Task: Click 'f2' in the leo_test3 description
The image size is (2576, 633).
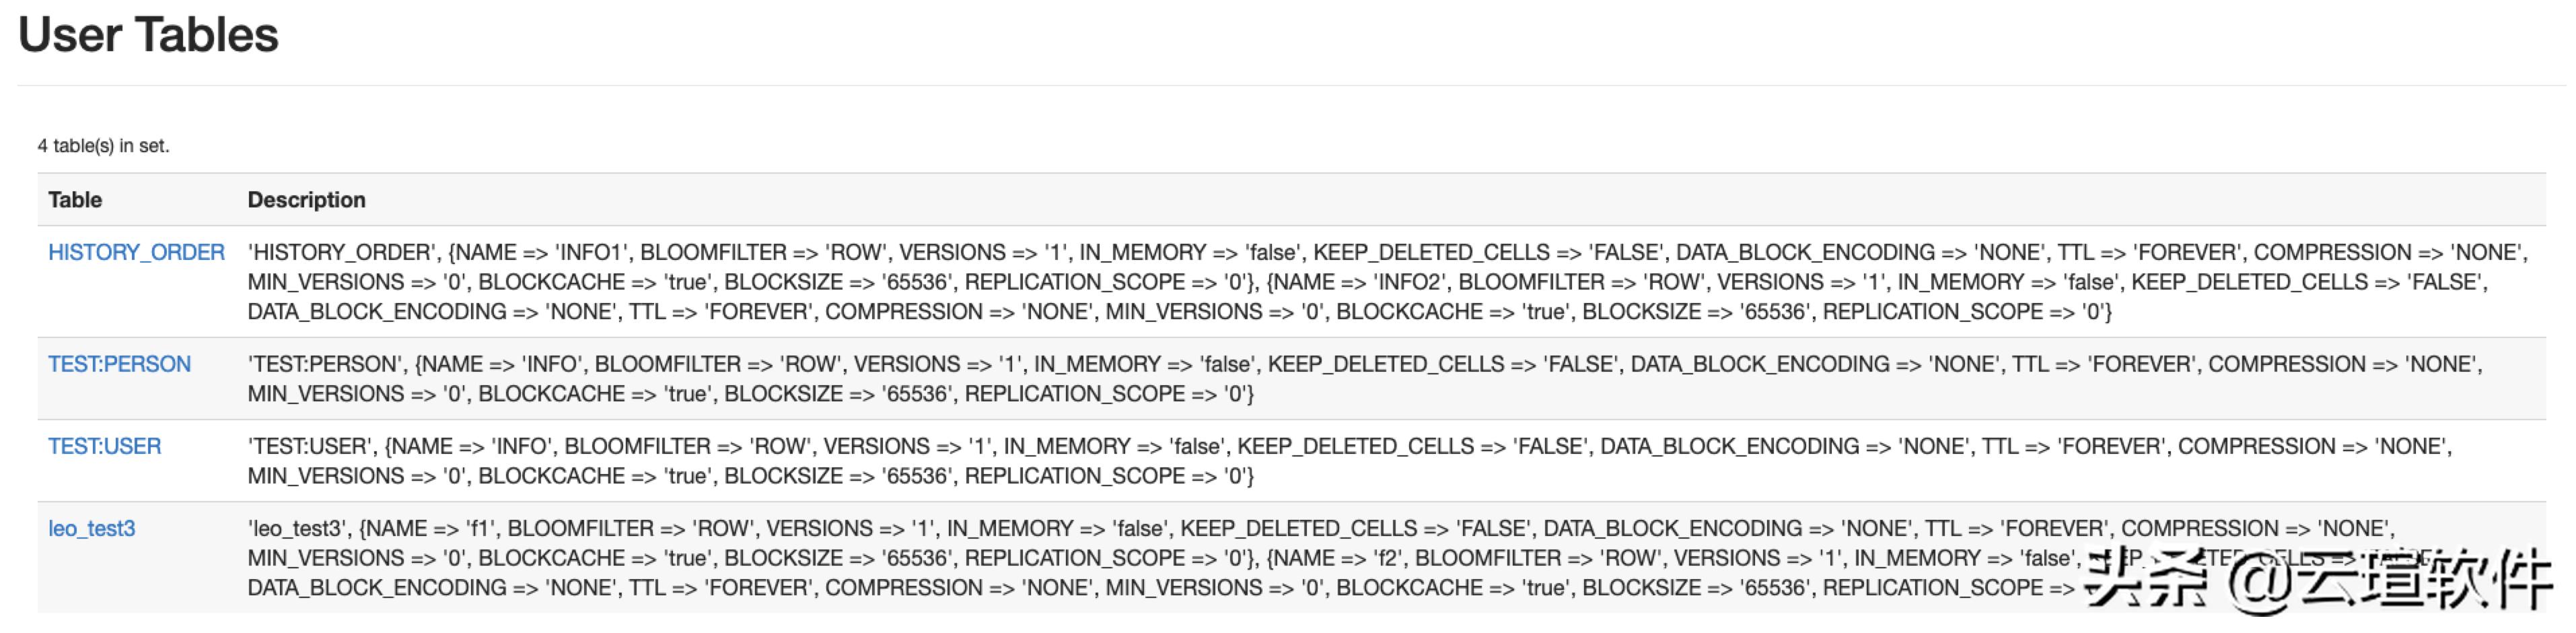Action: click(x=1387, y=558)
